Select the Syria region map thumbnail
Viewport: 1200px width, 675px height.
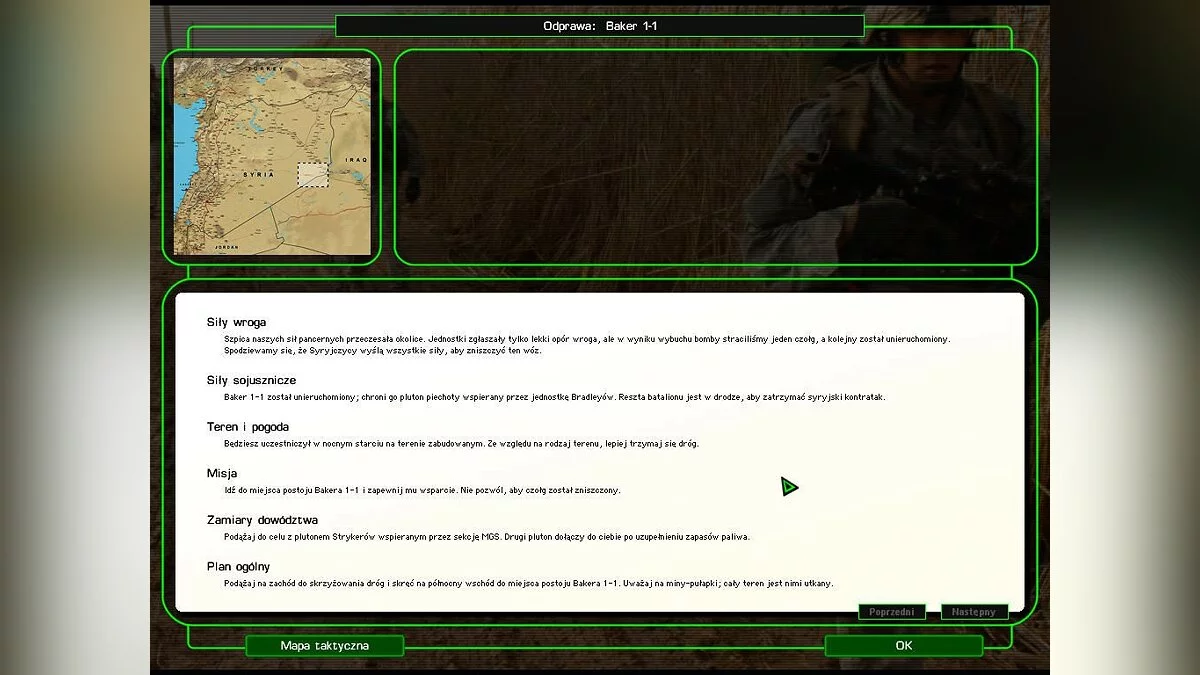tap(272, 156)
